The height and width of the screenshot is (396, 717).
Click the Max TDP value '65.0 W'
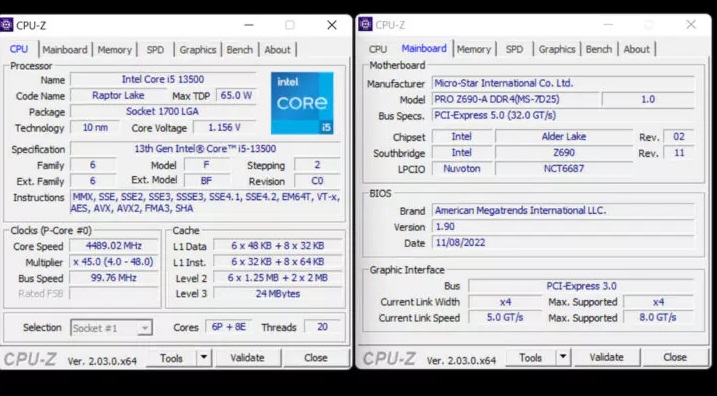pyautogui.click(x=236, y=95)
